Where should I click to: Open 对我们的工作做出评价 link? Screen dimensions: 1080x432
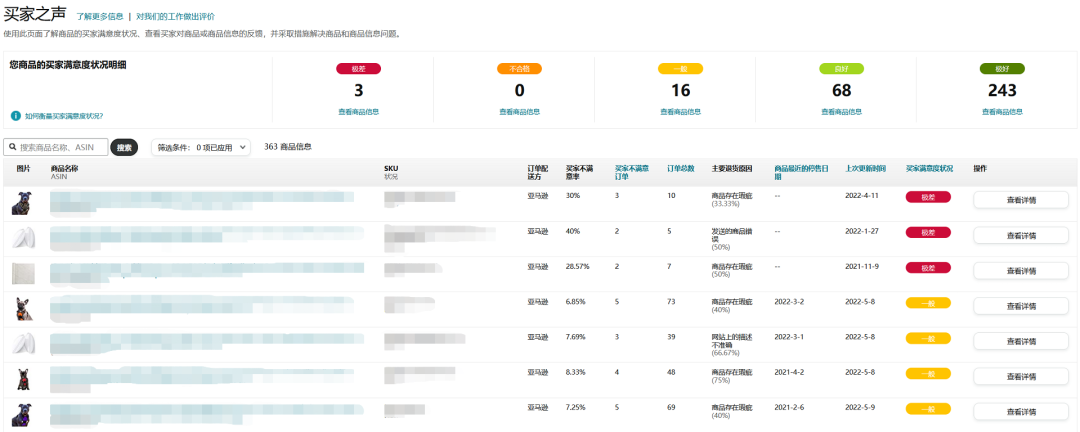pyautogui.click(x=175, y=17)
